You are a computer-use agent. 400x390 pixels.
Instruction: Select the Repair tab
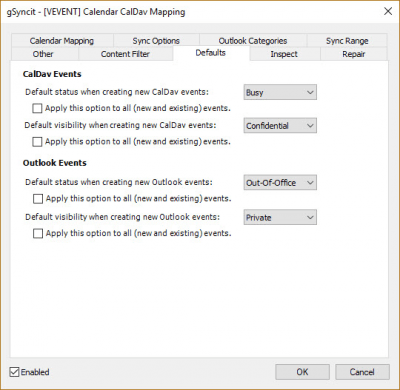[x=354, y=54]
